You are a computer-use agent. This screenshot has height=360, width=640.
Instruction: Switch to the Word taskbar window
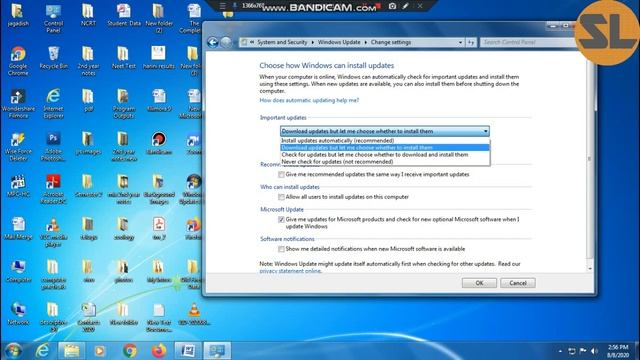pyautogui.click(x=188, y=351)
